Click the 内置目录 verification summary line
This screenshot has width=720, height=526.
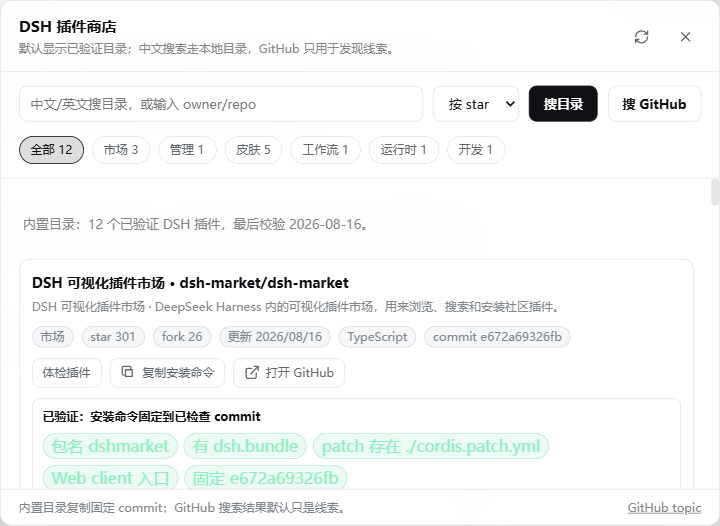pyautogui.click(x=196, y=224)
